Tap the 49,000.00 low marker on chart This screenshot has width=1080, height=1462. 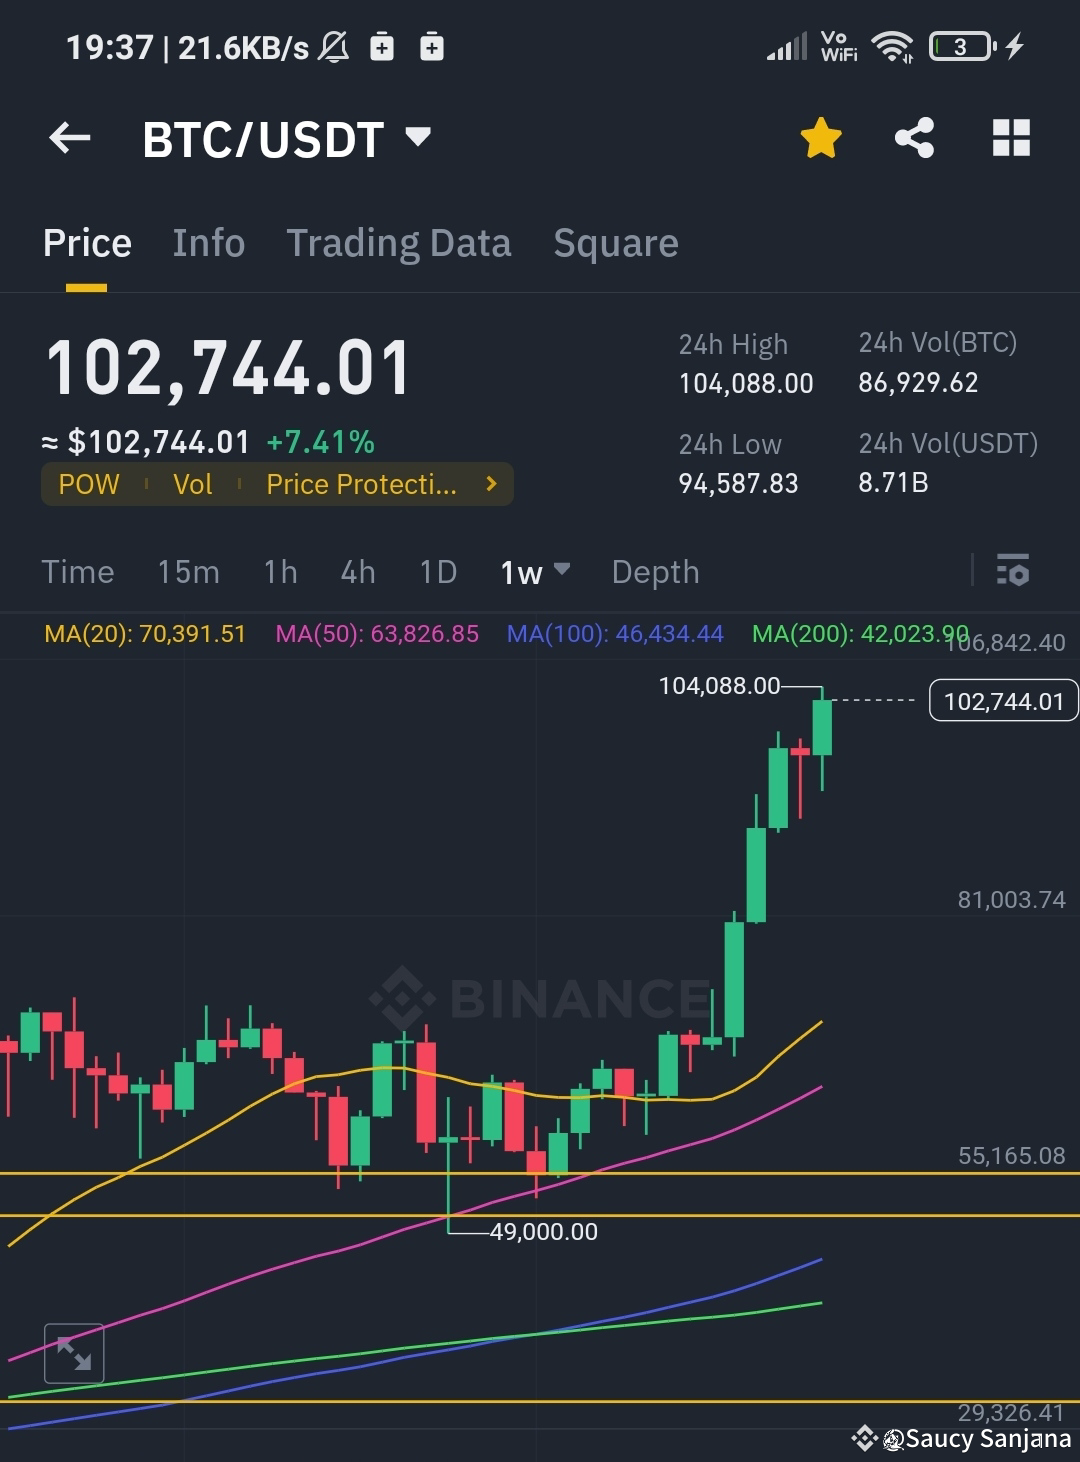[x=543, y=1232]
